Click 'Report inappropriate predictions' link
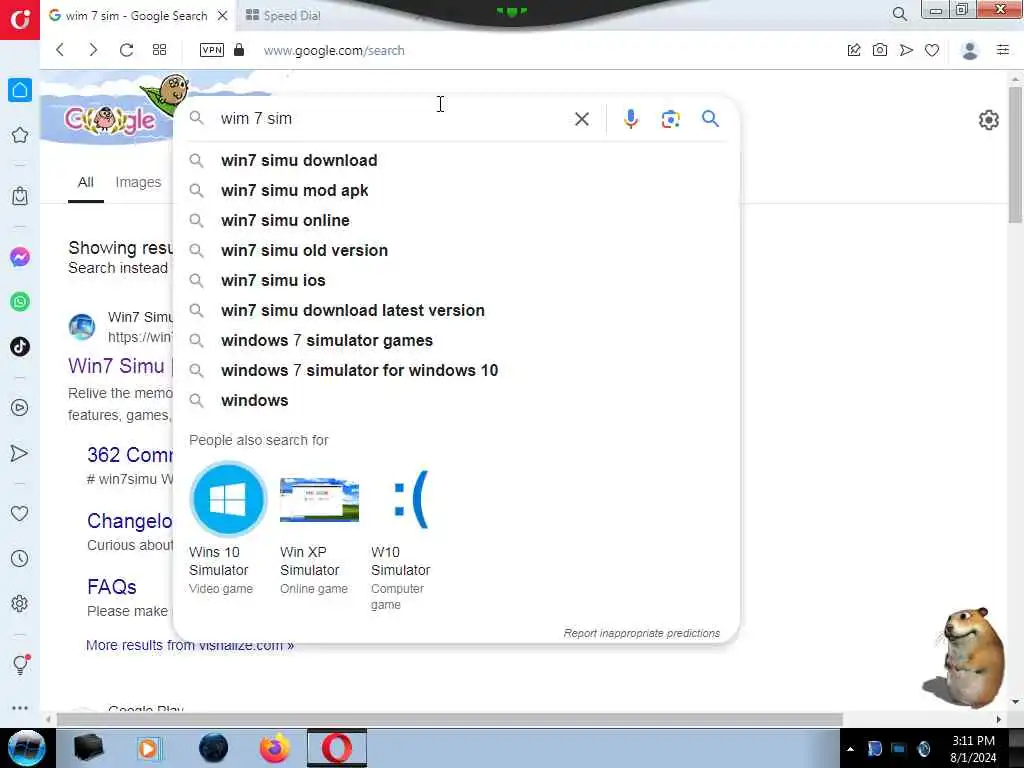Image resolution: width=1024 pixels, height=768 pixels. 641,633
